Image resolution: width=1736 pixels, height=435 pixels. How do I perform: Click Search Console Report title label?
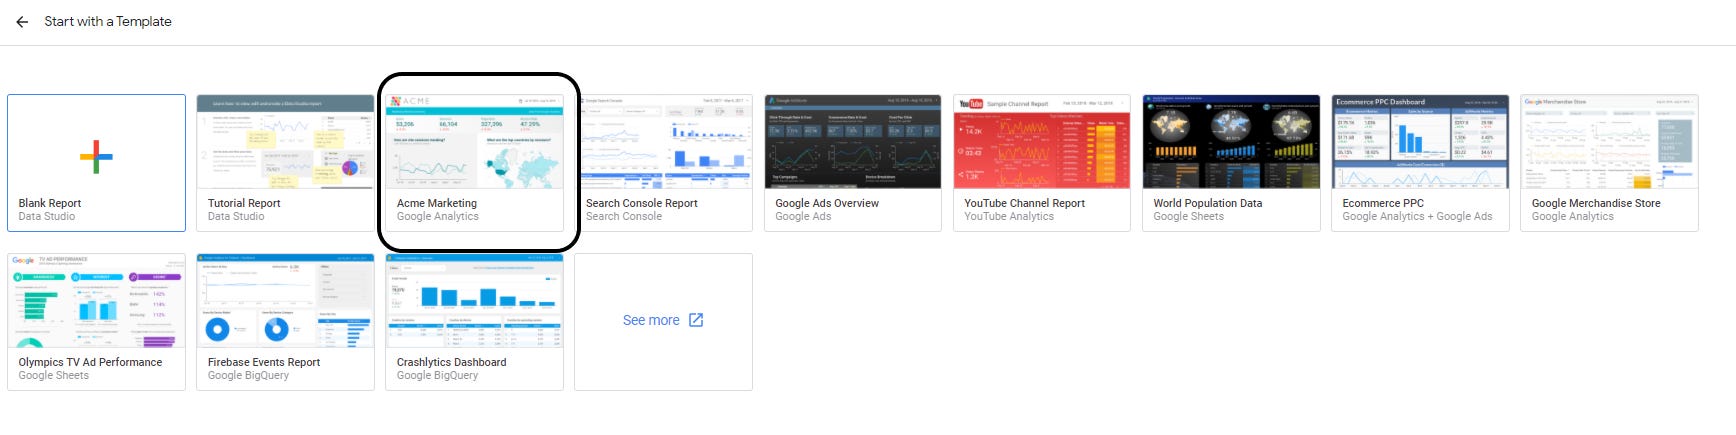[x=642, y=203]
